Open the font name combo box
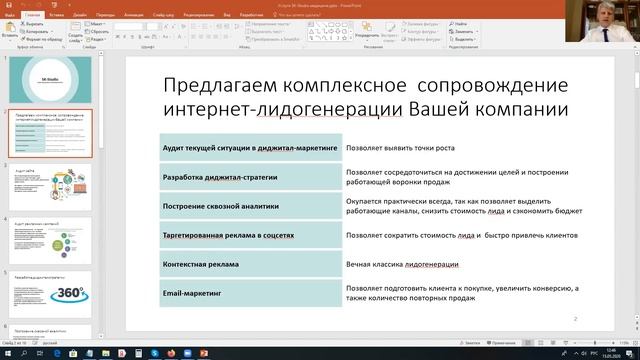The height and width of the screenshot is (360, 640). pyautogui.click(x=129, y=27)
